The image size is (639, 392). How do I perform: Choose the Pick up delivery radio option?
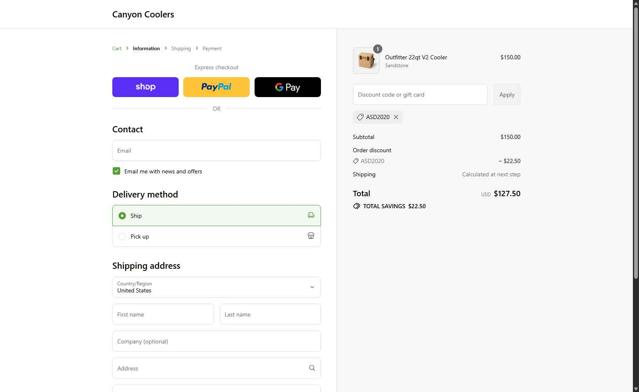pyautogui.click(x=122, y=236)
